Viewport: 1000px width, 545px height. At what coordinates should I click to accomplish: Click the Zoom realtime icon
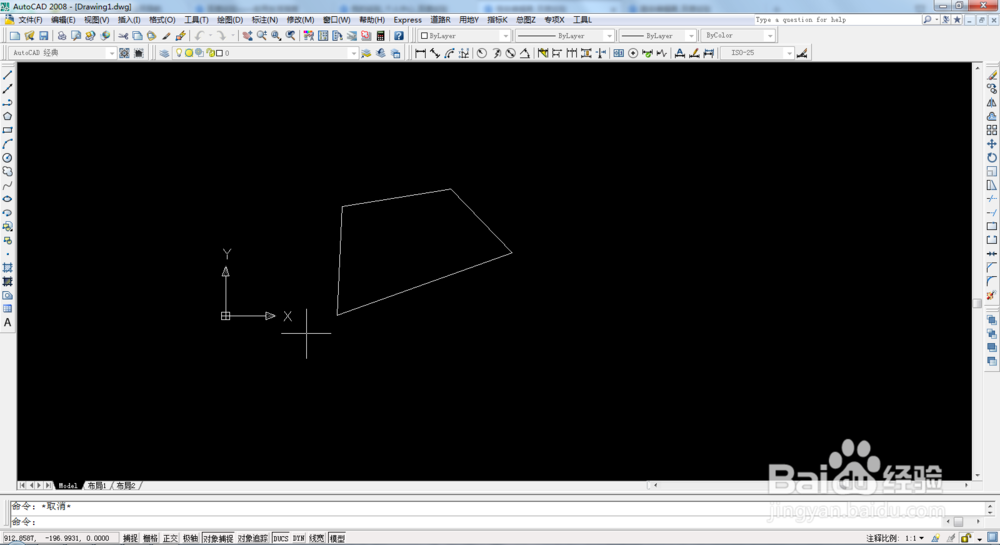pyautogui.click(x=262, y=36)
